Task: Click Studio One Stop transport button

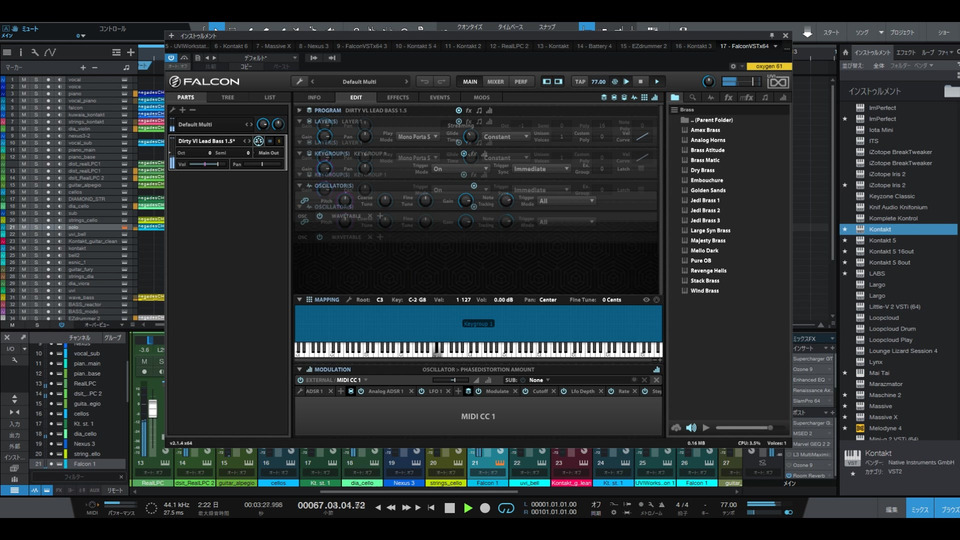Action: [x=449, y=508]
